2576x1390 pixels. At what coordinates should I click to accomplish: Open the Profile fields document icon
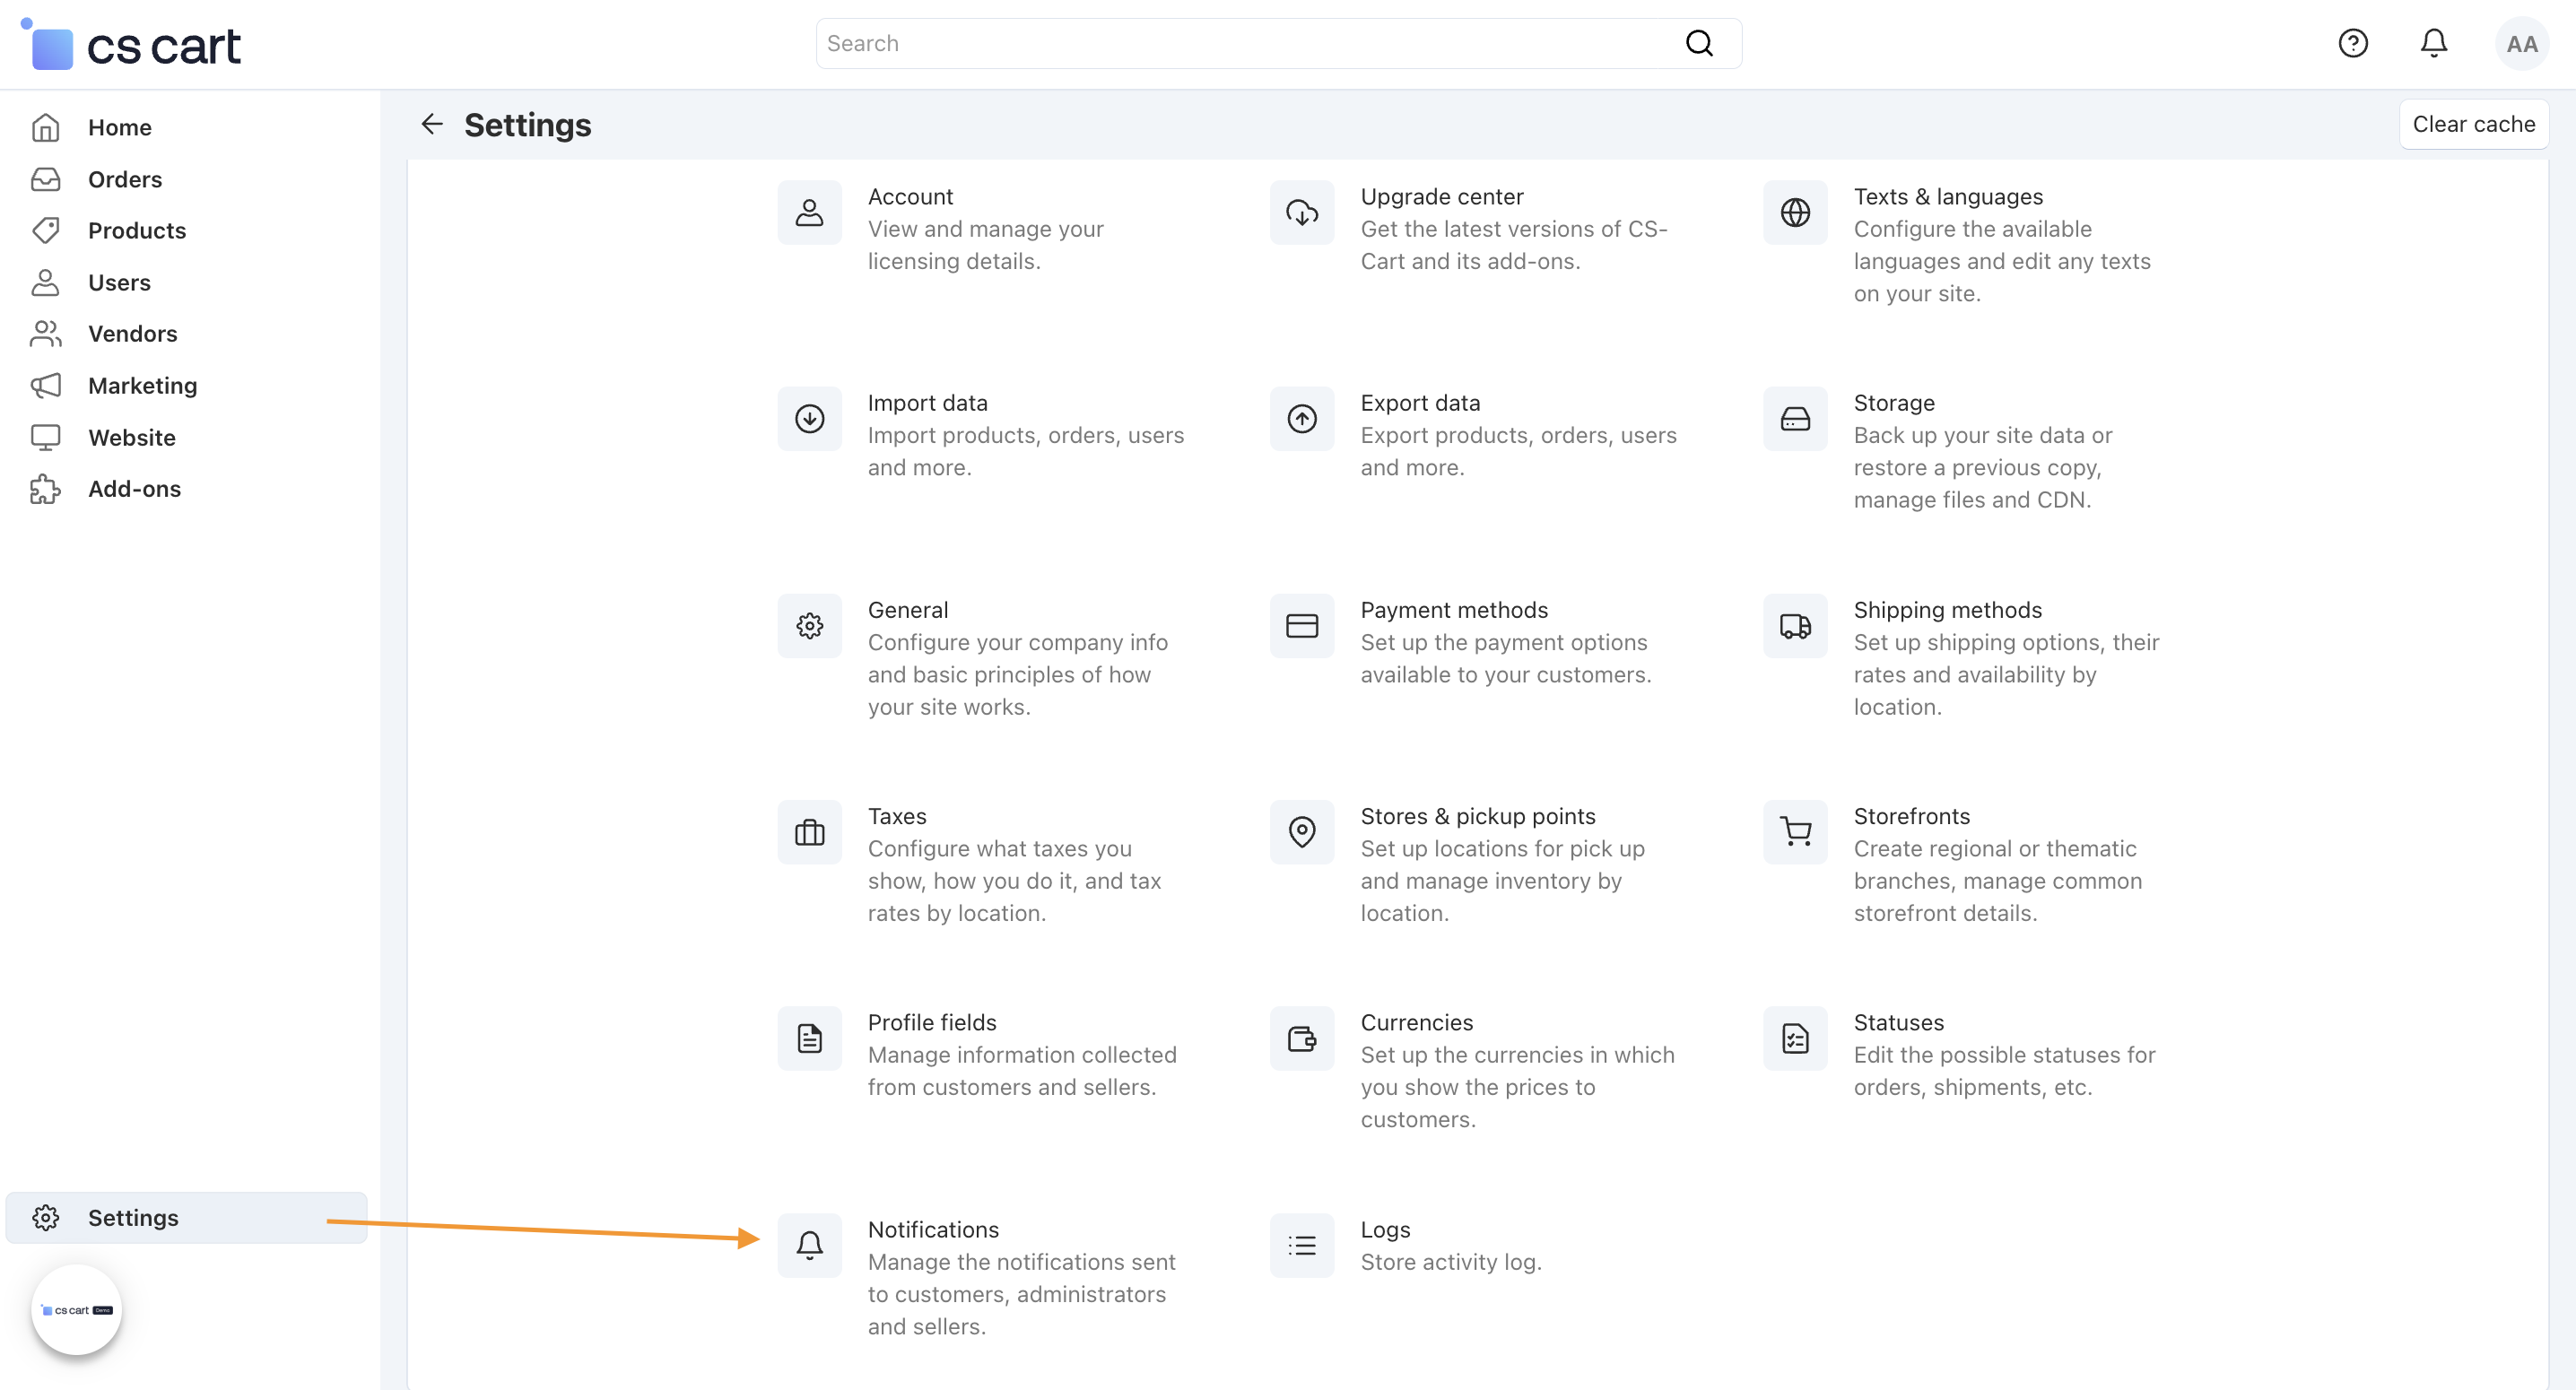(809, 1038)
